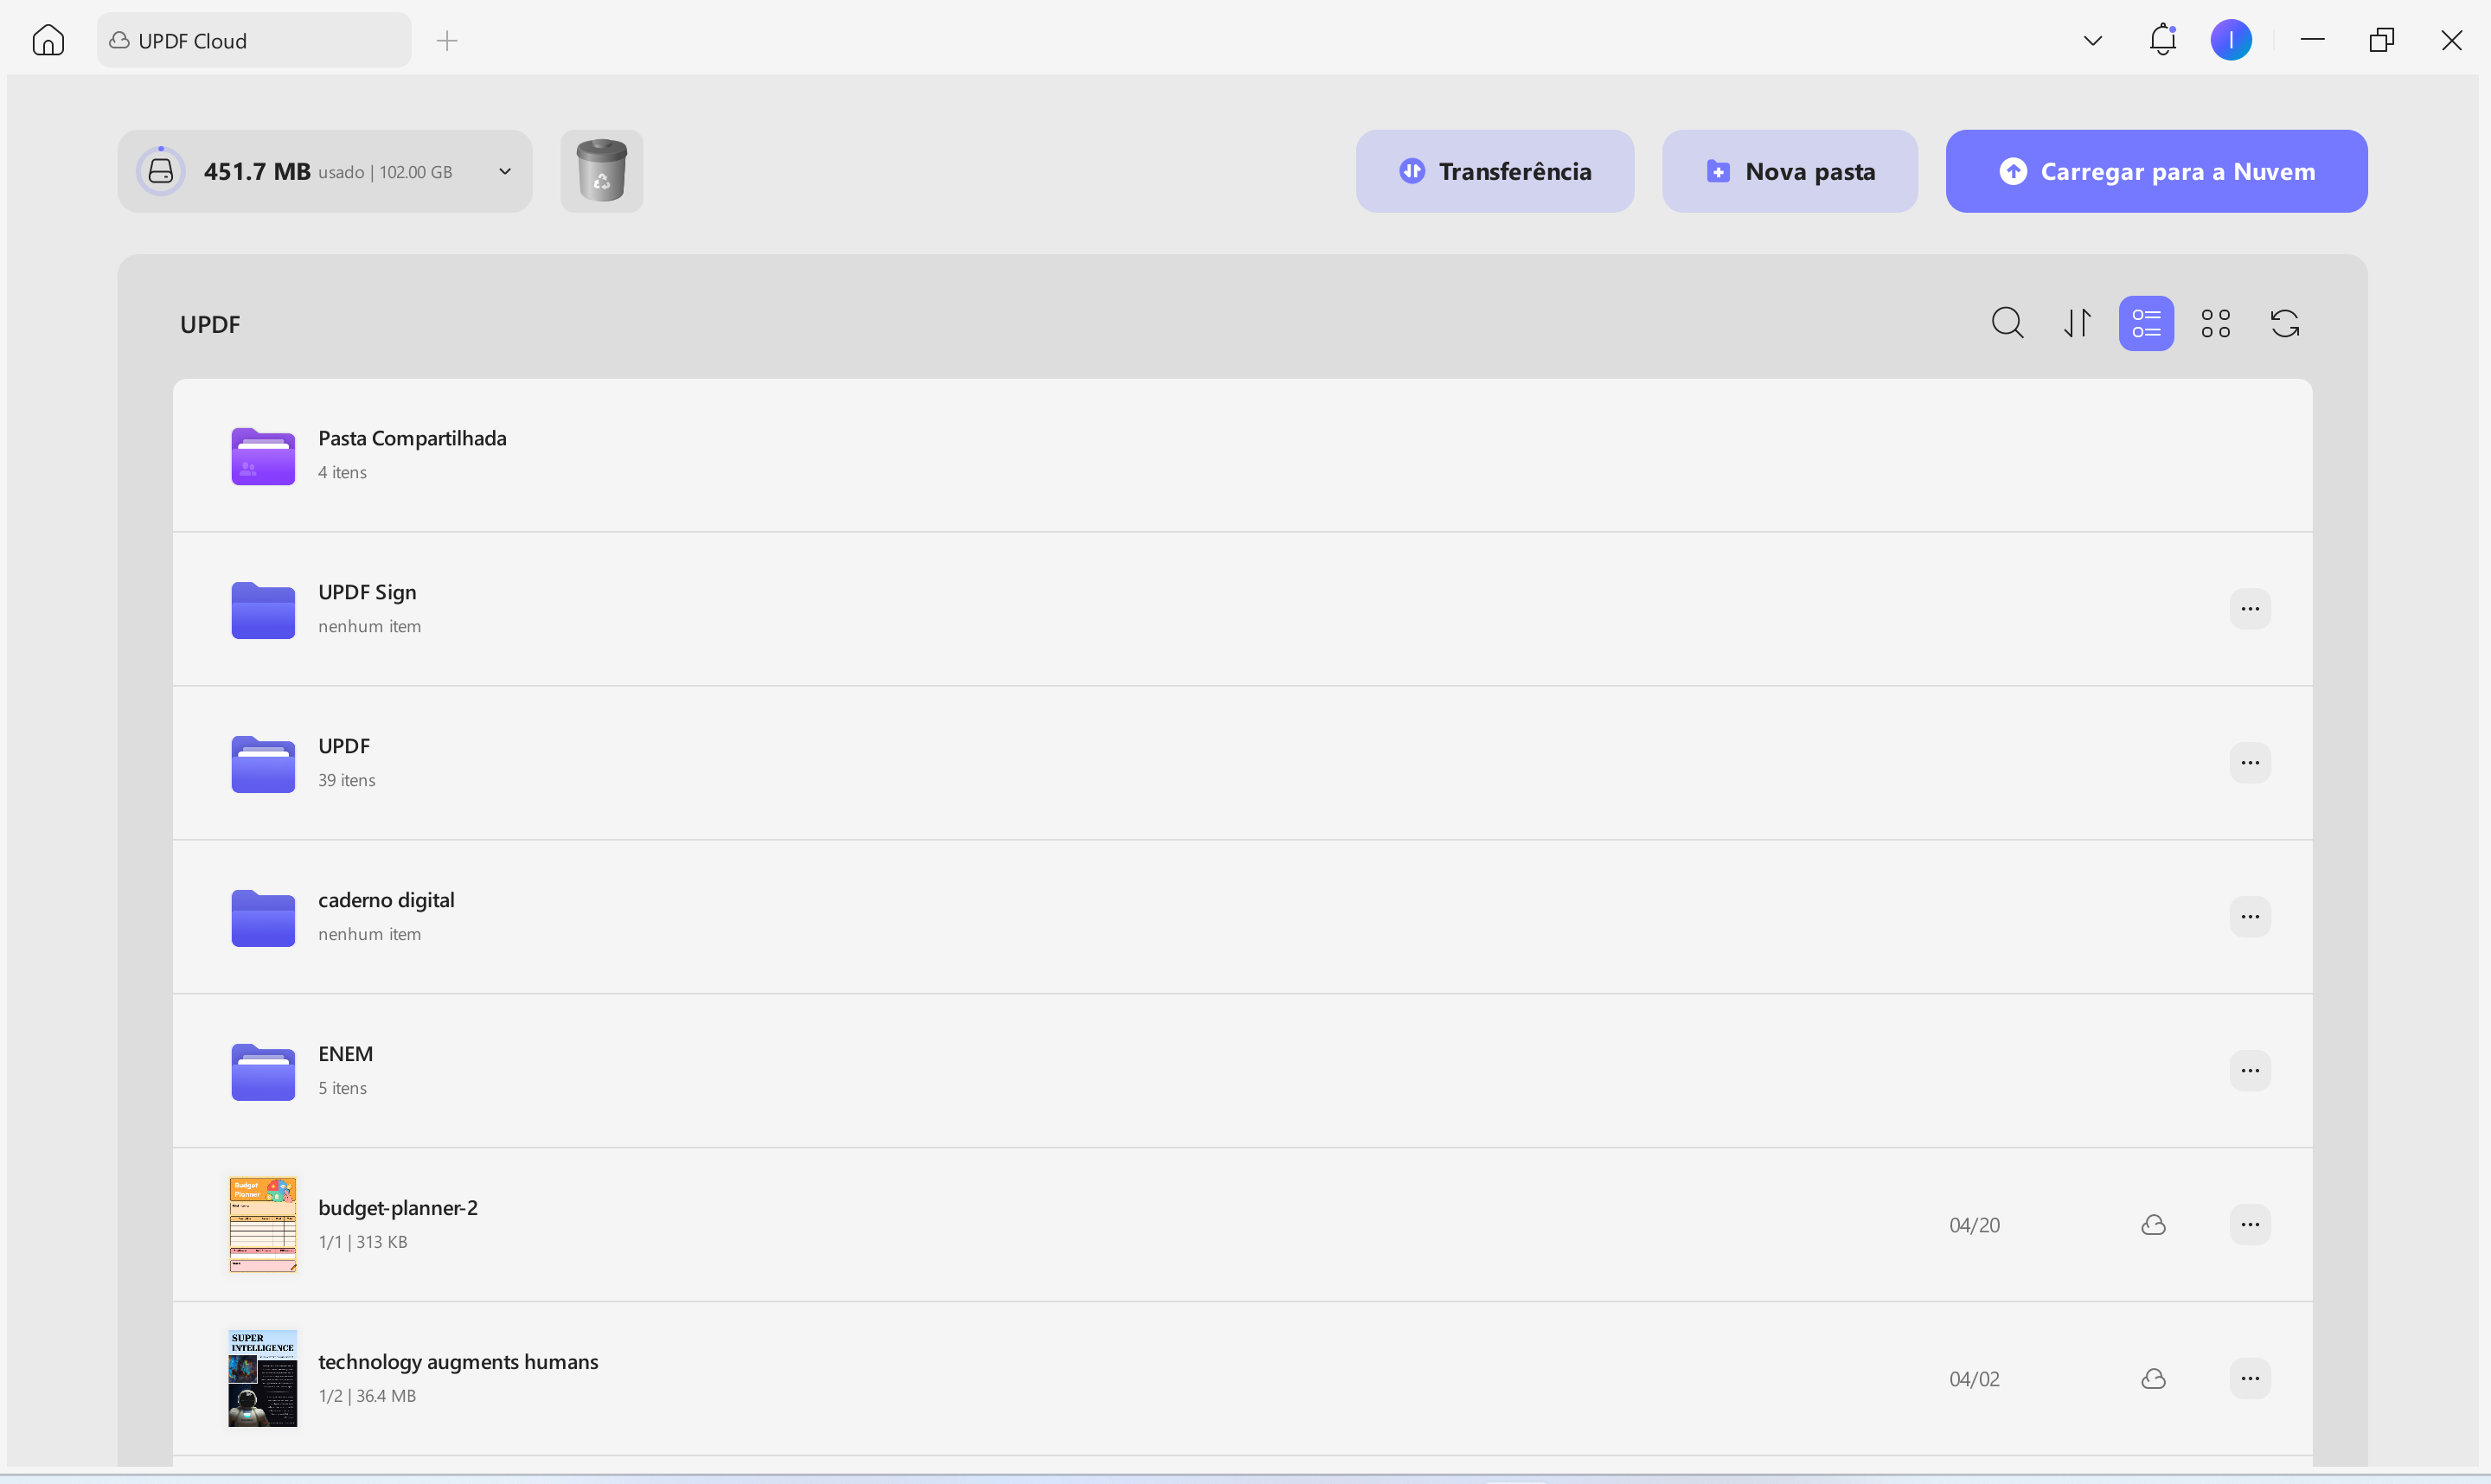Open more options for UPDF folder
The image size is (2491, 1484).
pos(2250,763)
